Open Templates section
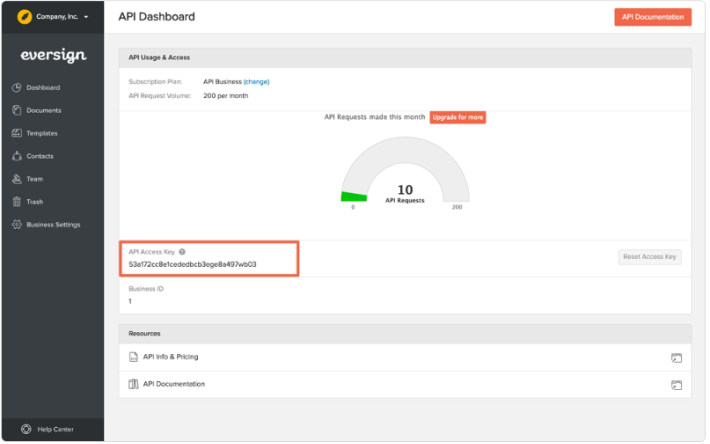Screen dimensions: 710x444 [42, 133]
